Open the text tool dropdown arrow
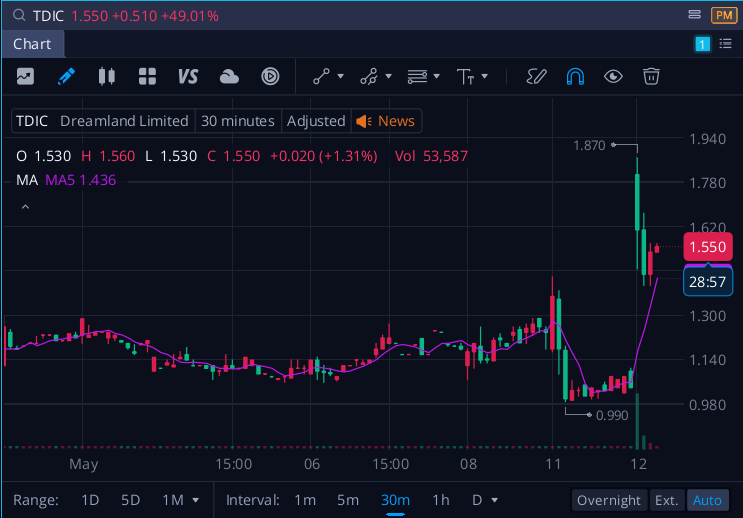Viewport: 743px width, 518px height. tap(484, 76)
